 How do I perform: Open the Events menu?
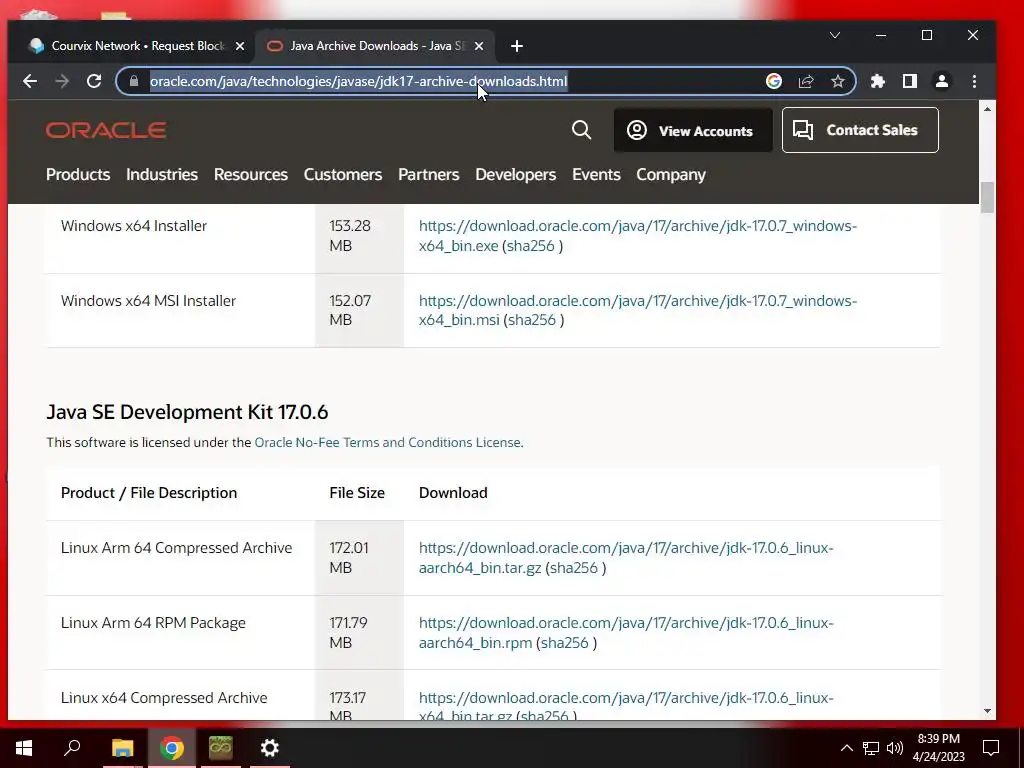pos(596,174)
